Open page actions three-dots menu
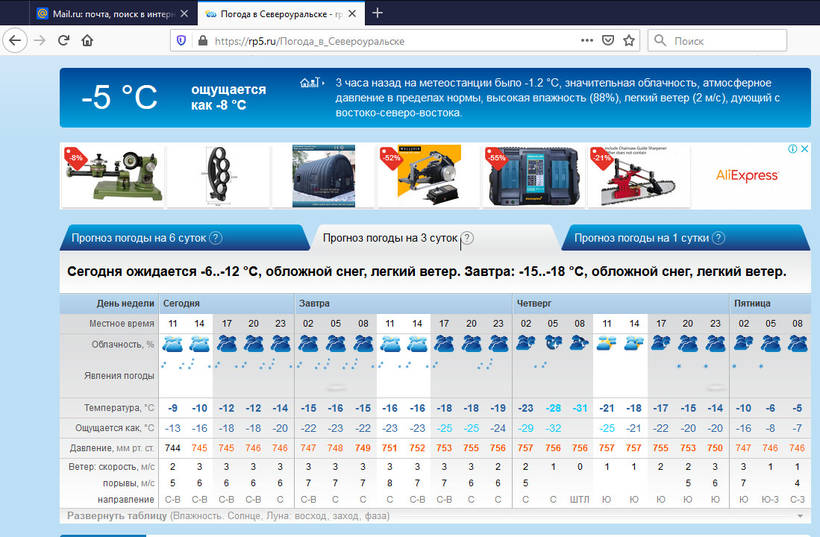The width and height of the screenshot is (820, 537). [x=587, y=41]
